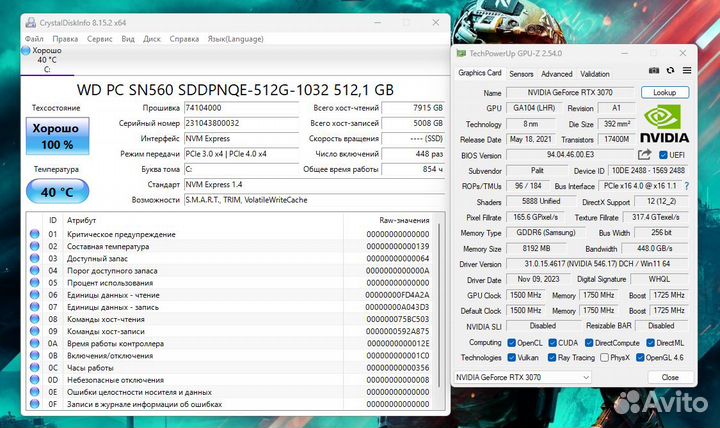The width and height of the screenshot is (720, 428).
Task: Toggle the PhysX checkbox
Action: click(x=604, y=357)
